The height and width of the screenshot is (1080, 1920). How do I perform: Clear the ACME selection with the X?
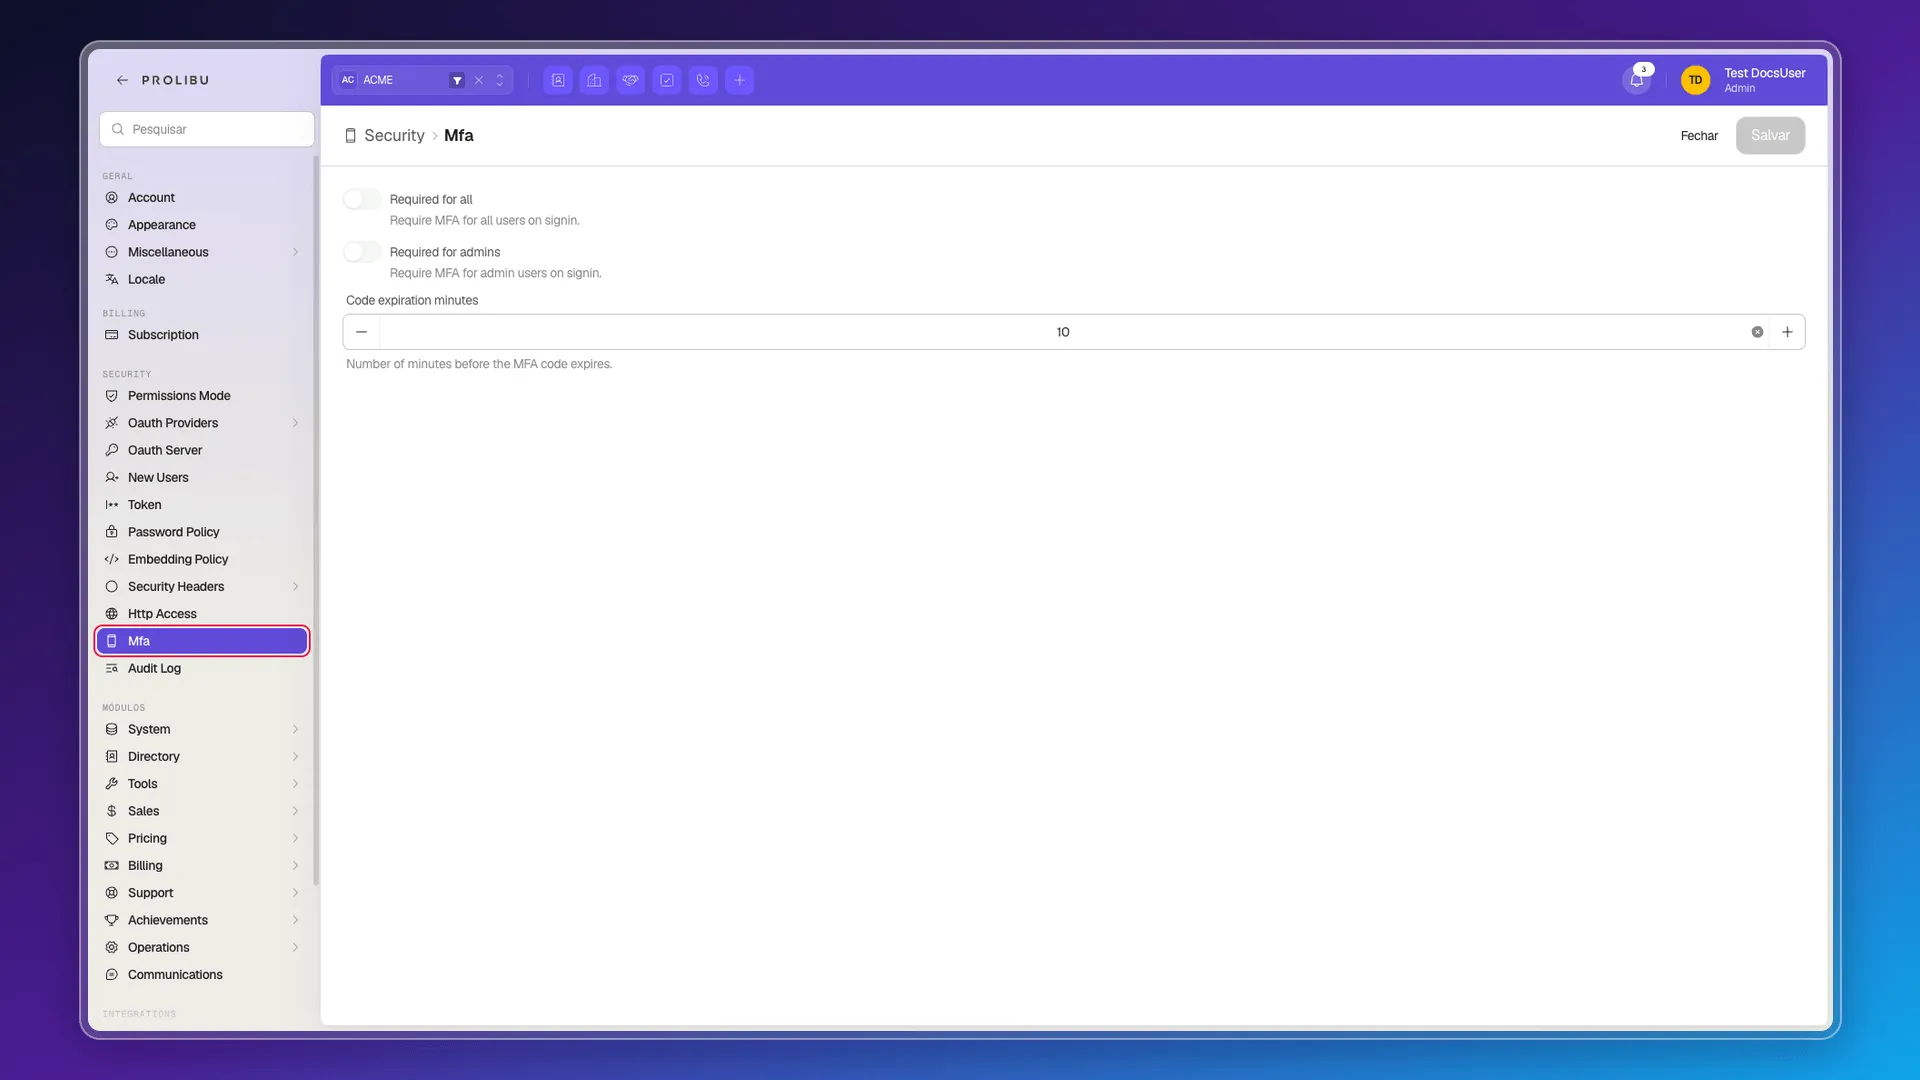point(479,80)
